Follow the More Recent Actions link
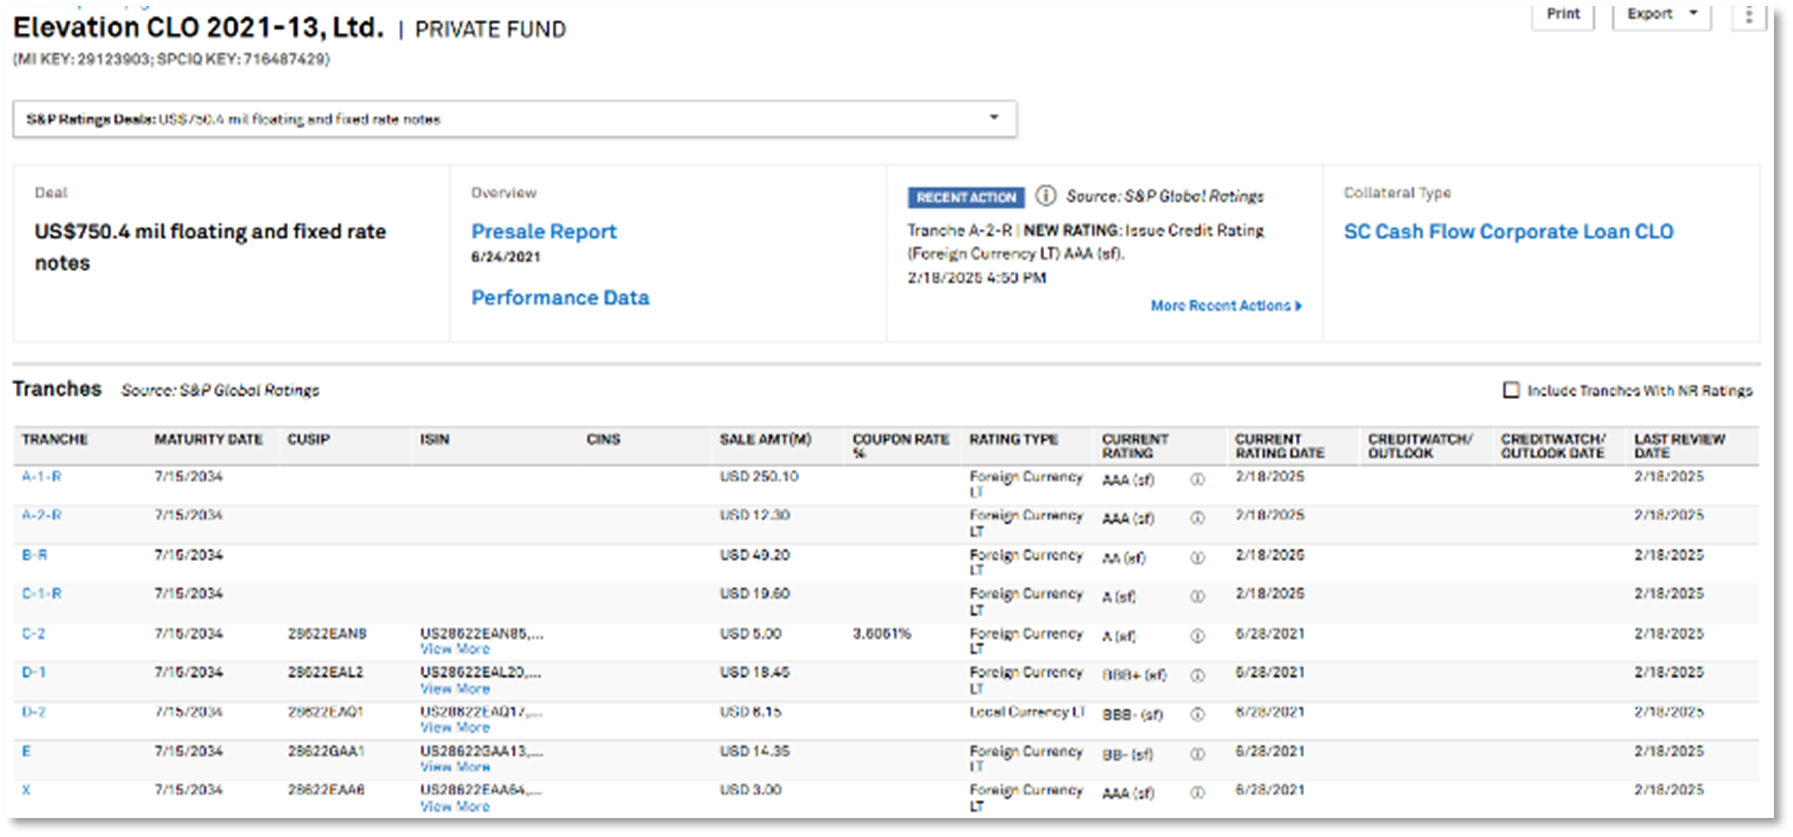Viewport: 1793px width, 837px height. click(1225, 306)
